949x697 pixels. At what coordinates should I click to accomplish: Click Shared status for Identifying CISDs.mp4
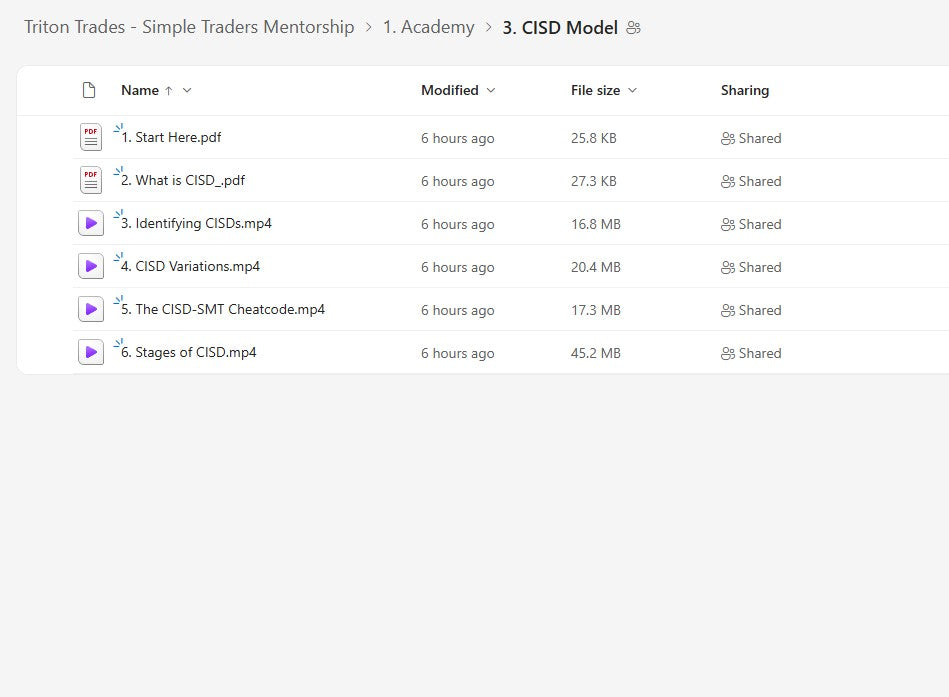(751, 224)
